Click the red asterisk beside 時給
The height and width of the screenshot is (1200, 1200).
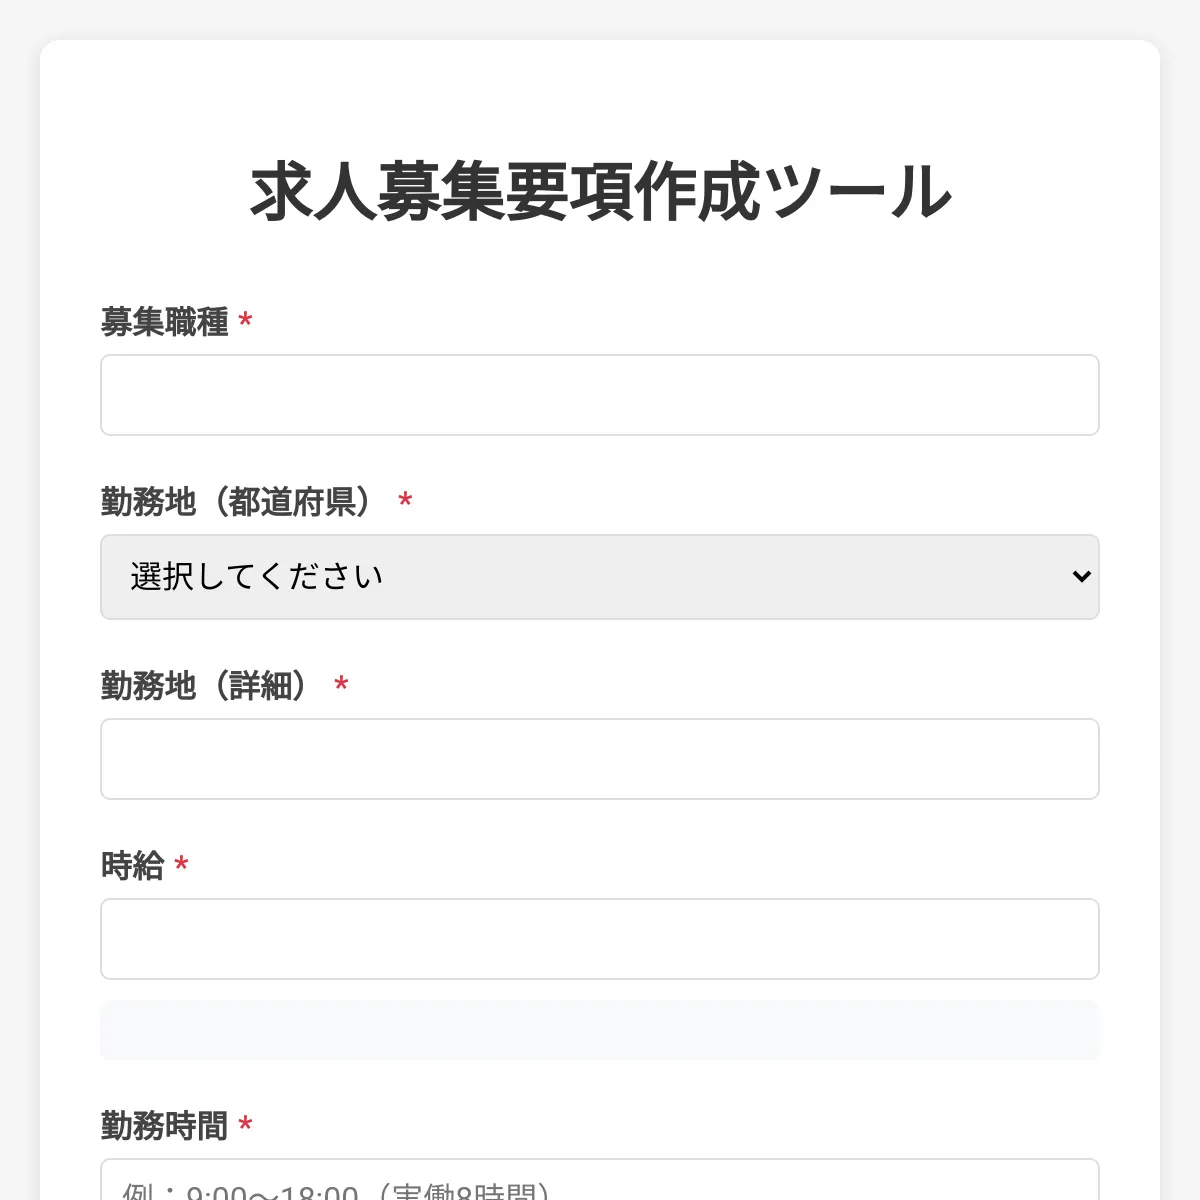[x=181, y=865]
